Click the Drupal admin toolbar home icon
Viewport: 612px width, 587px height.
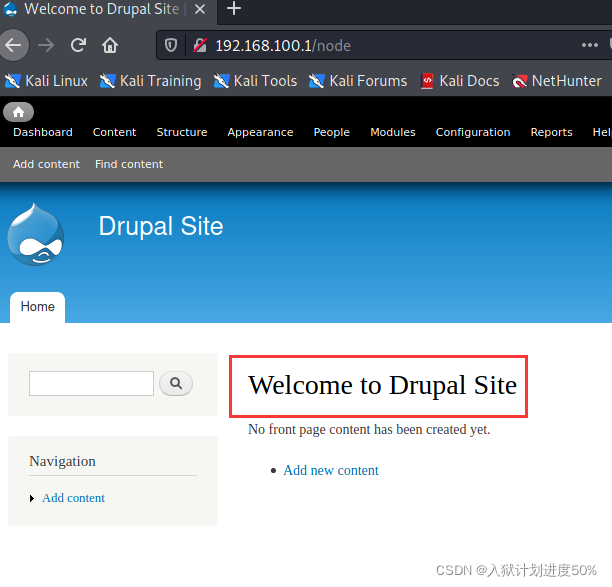(18, 112)
